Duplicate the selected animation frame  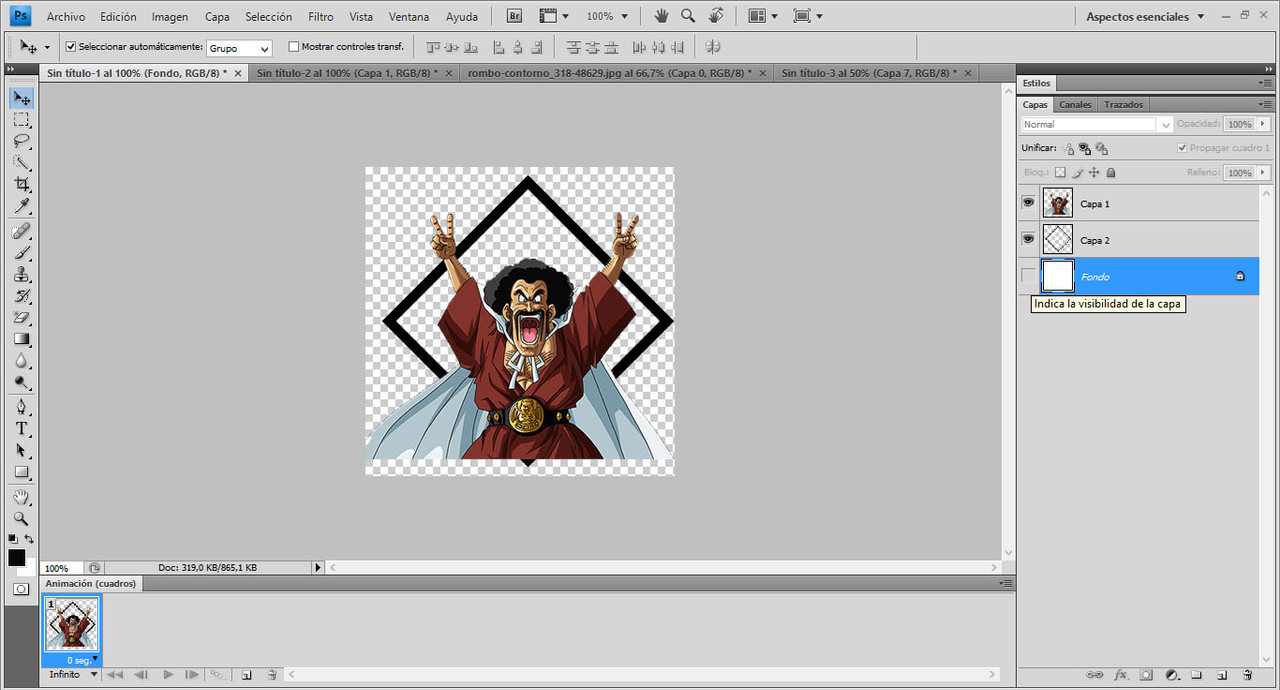pos(246,675)
